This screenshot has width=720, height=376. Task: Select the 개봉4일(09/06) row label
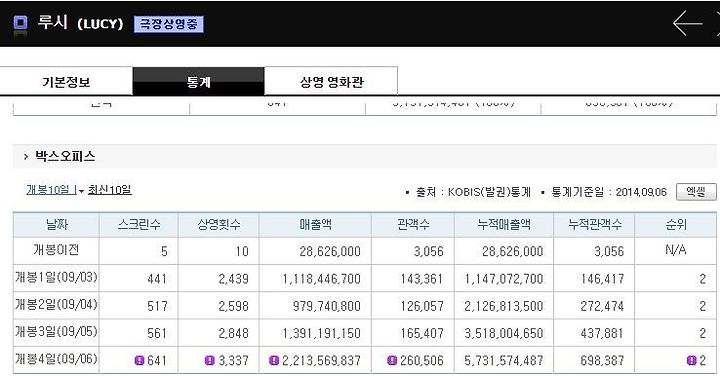pyautogui.click(x=56, y=359)
